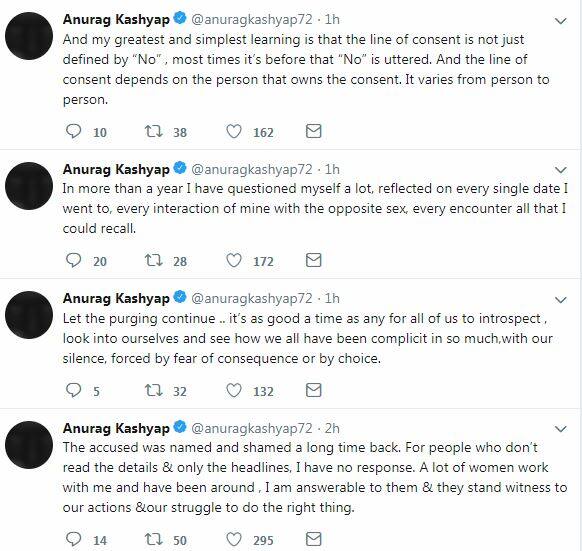
Task: Reply to the tweet with 5 replies
Action: pos(73,390)
